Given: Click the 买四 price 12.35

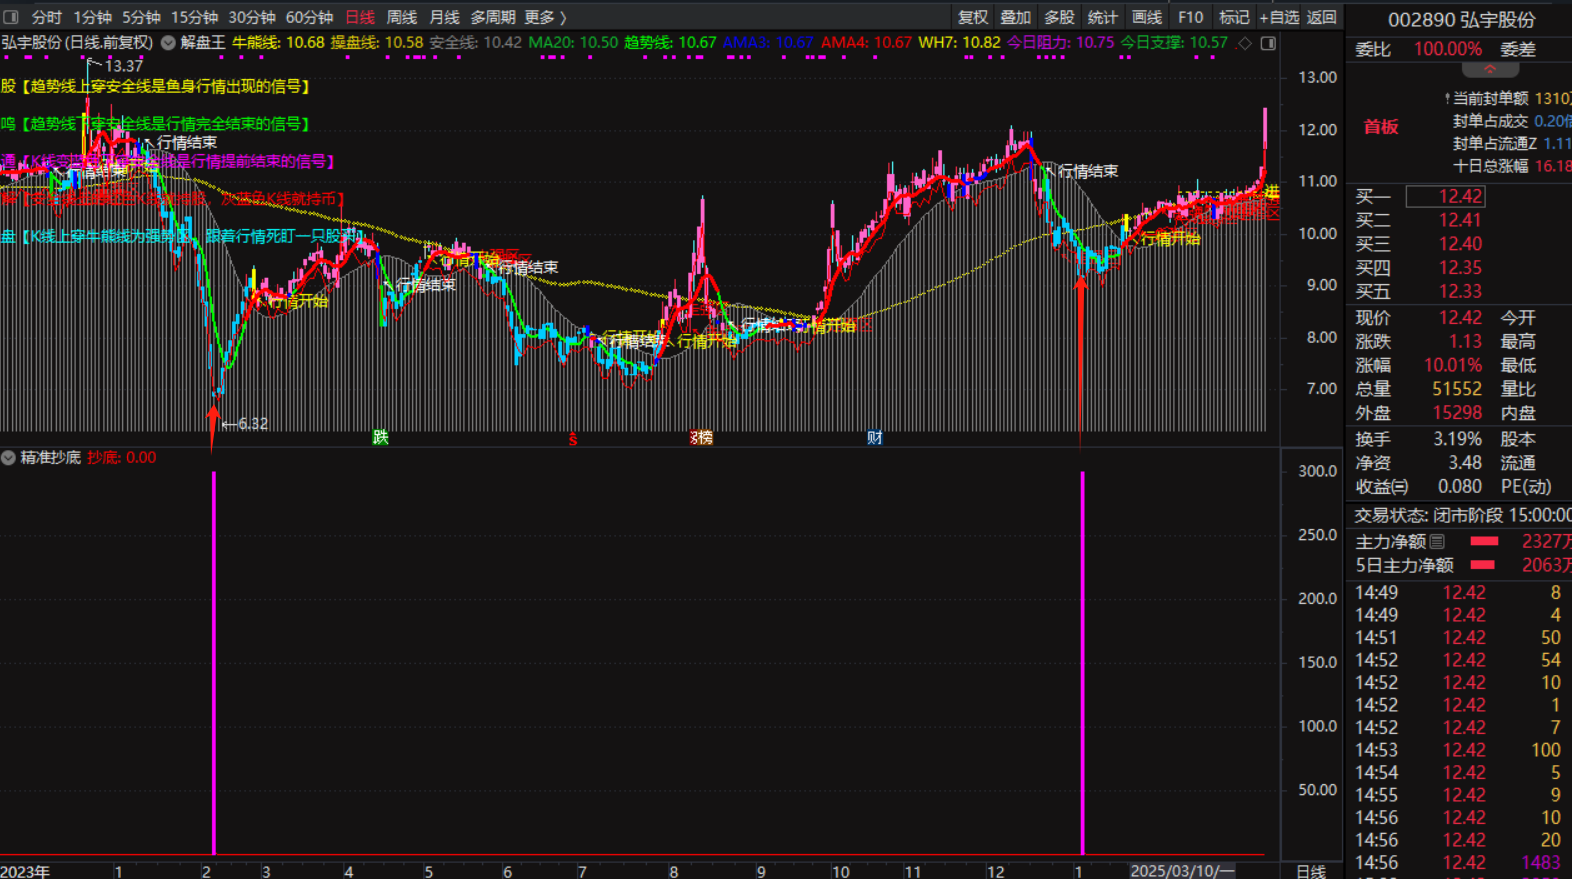Looking at the screenshot, I should pos(1460,268).
